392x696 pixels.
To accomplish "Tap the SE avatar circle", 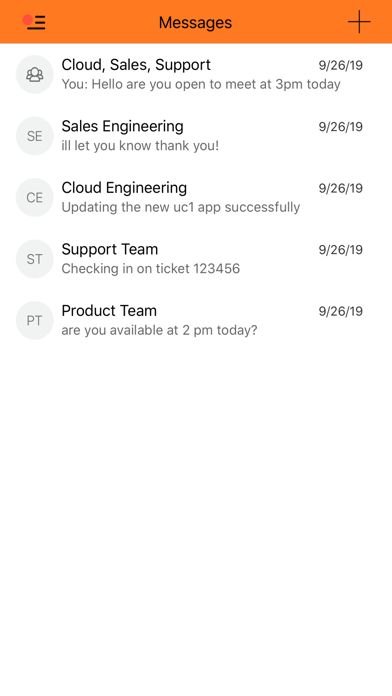I will 35,136.
